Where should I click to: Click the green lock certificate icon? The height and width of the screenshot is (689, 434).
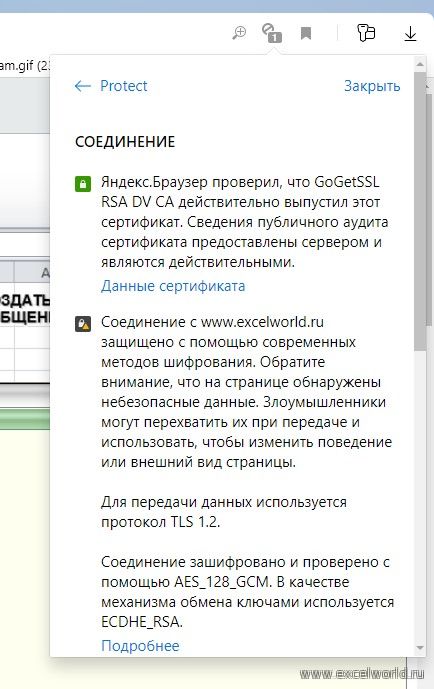[x=83, y=184]
